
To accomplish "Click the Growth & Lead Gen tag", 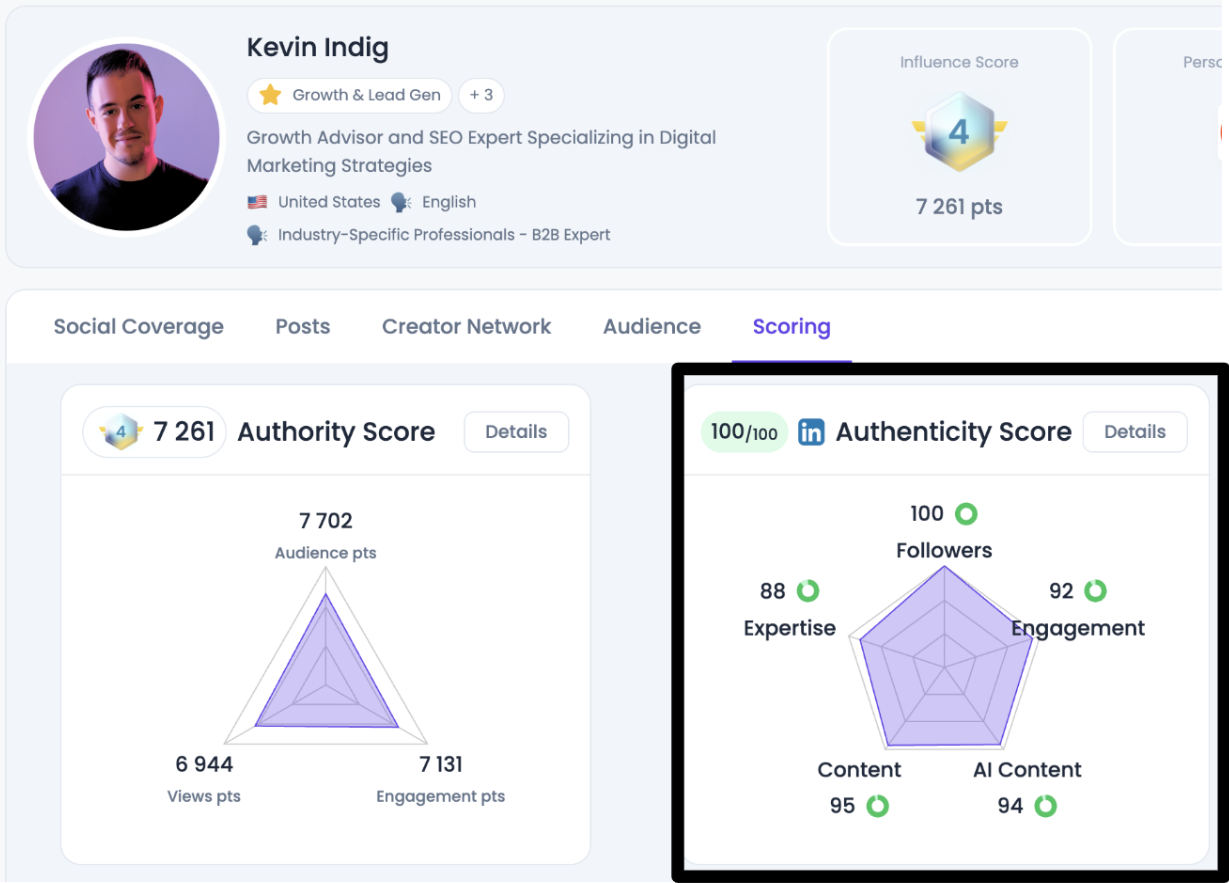I will (x=350, y=95).
